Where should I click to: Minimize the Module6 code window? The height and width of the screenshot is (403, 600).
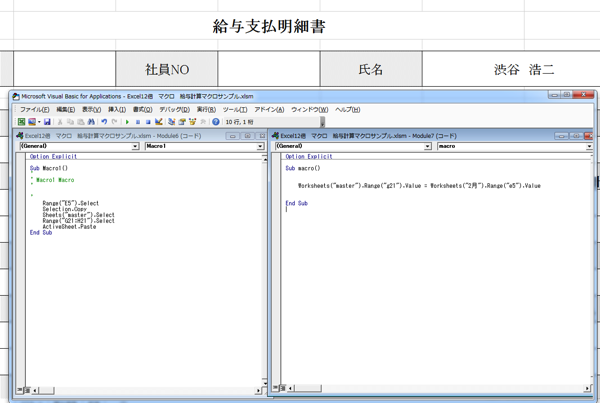232,136
